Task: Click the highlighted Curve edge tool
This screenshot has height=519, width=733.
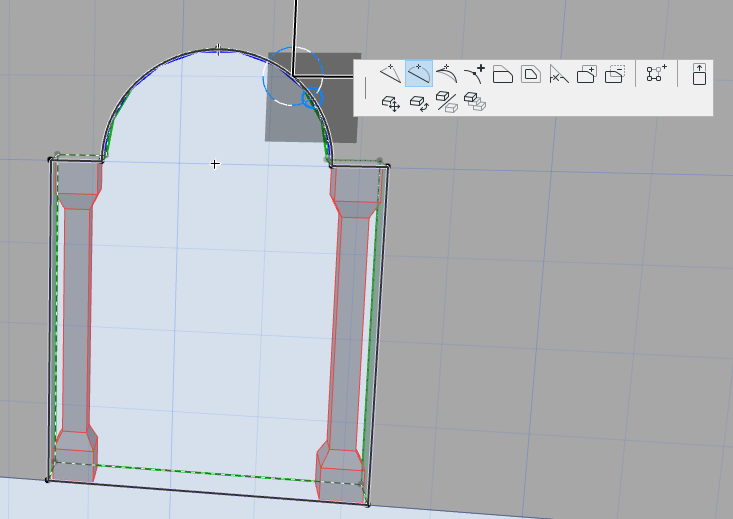Action: point(419,74)
